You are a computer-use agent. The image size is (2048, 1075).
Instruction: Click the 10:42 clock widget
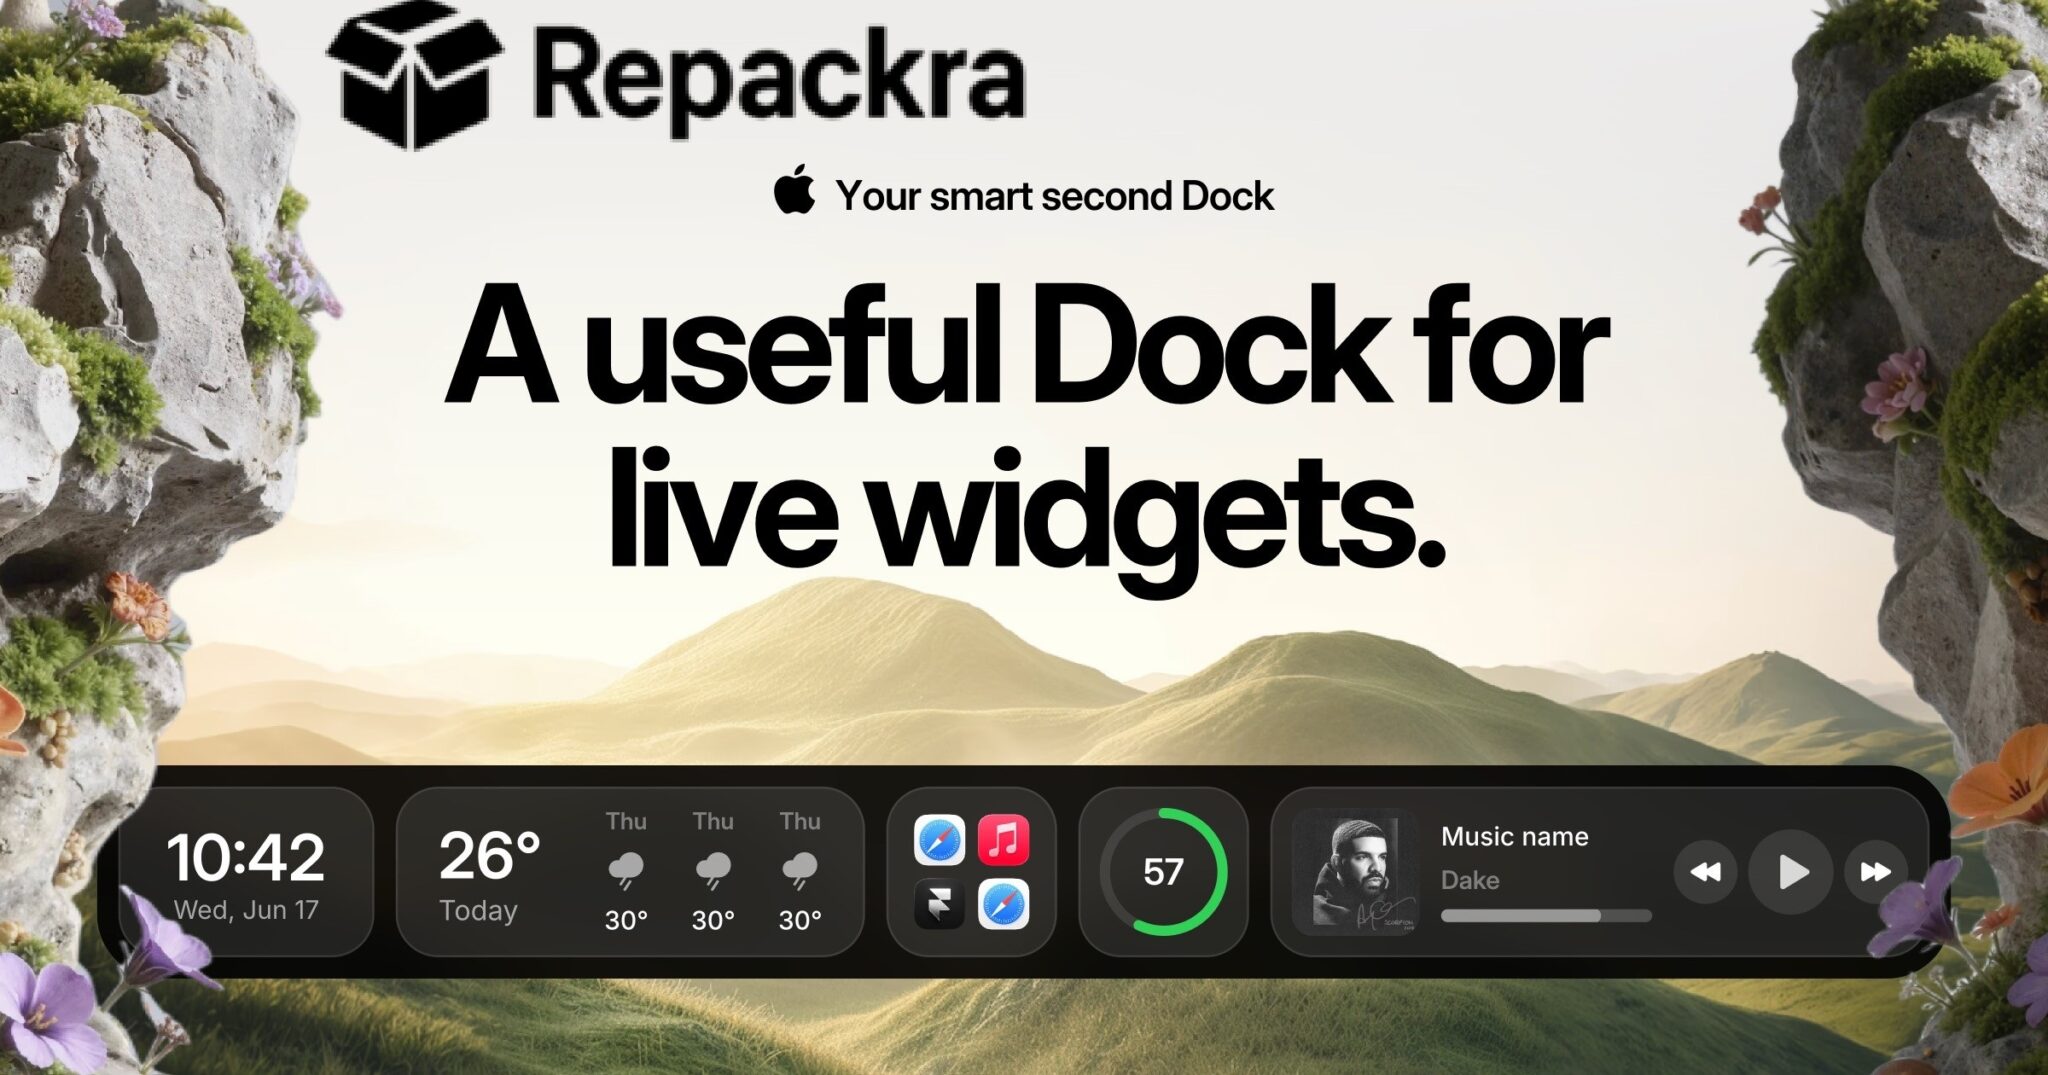coord(246,872)
